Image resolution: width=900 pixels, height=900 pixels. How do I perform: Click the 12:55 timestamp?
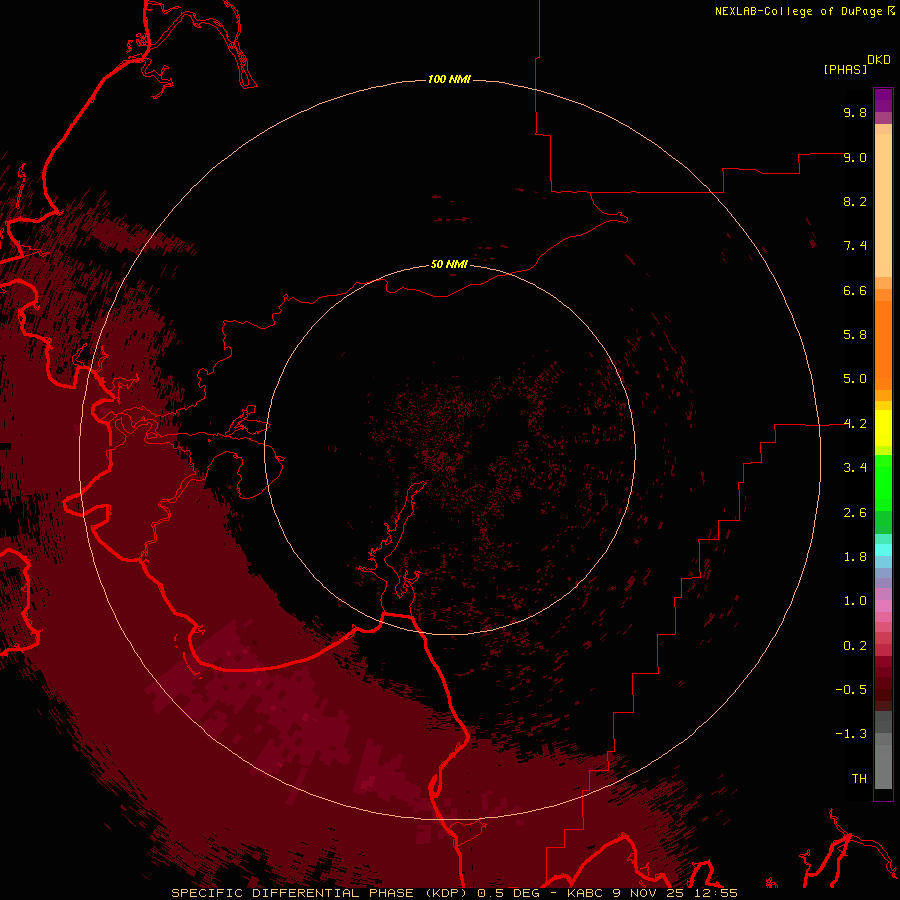pyautogui.click(x=716, y=893)
